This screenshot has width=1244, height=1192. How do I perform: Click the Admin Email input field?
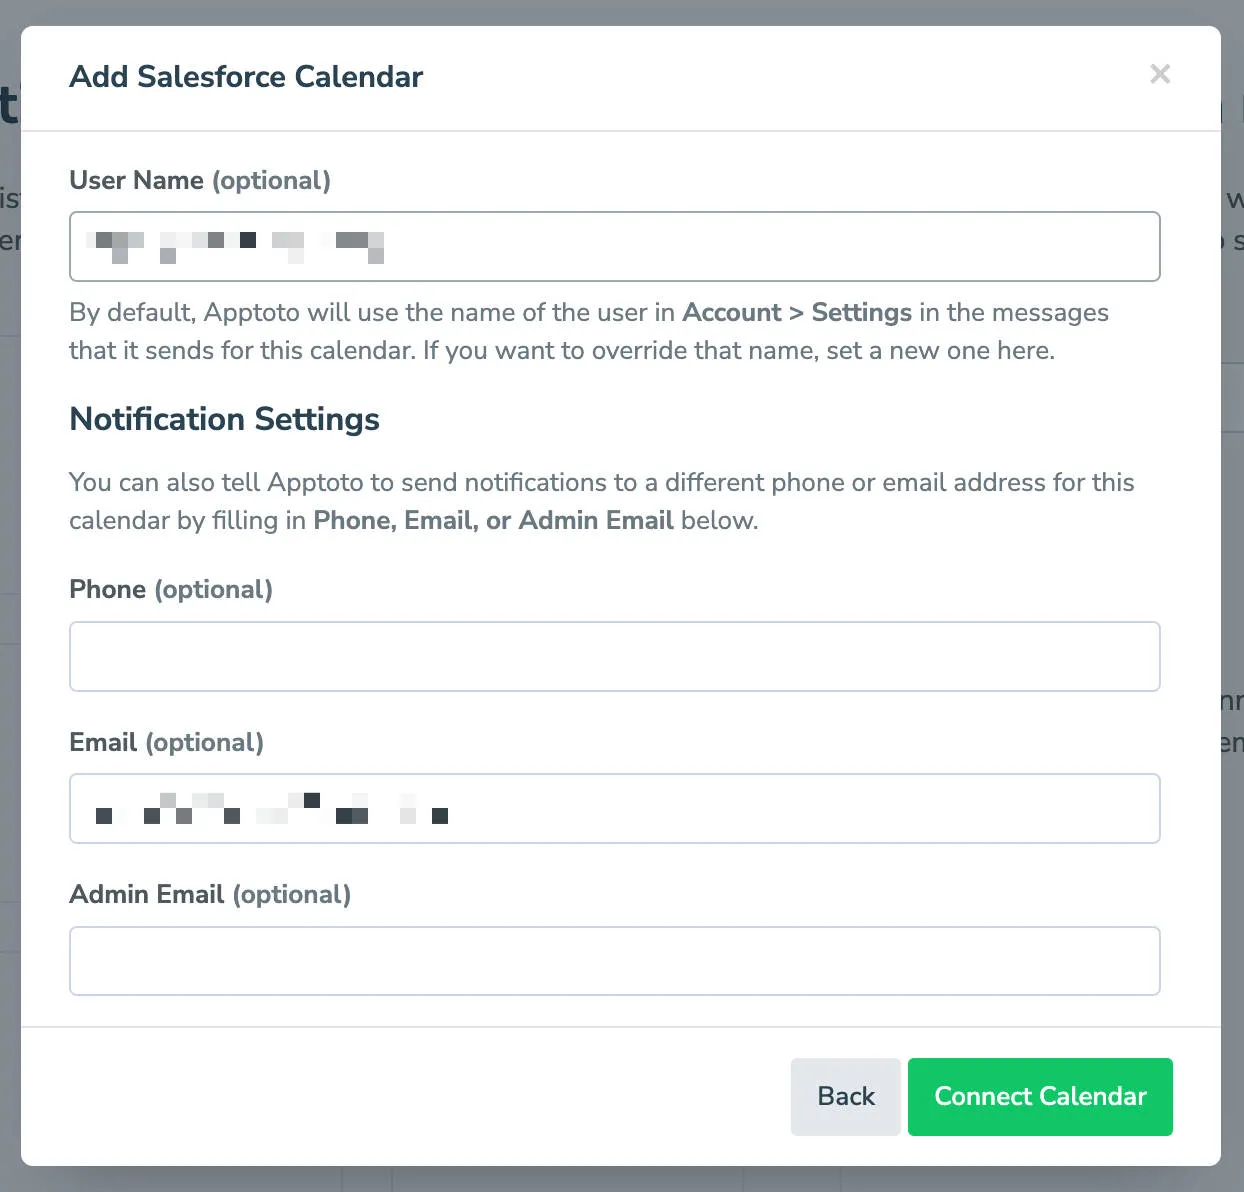614,960
